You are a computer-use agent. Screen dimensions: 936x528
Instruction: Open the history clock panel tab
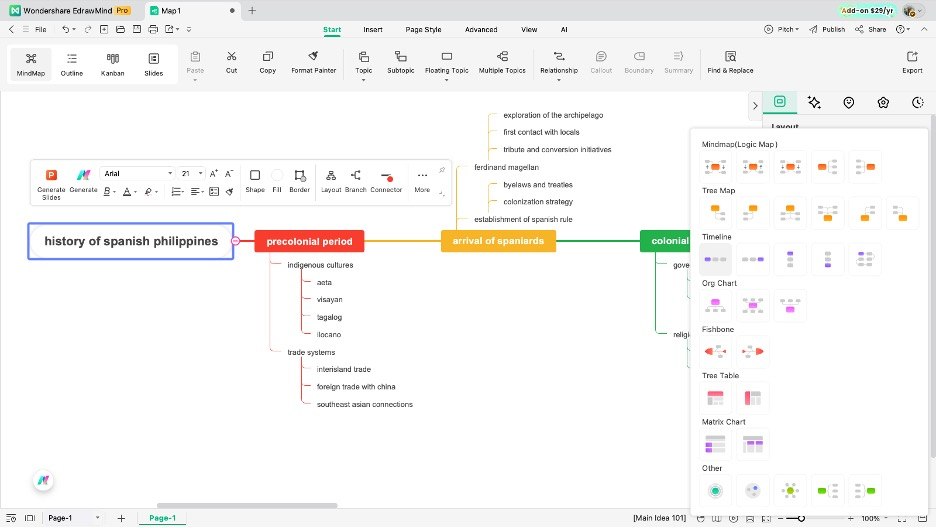point(917,103)
